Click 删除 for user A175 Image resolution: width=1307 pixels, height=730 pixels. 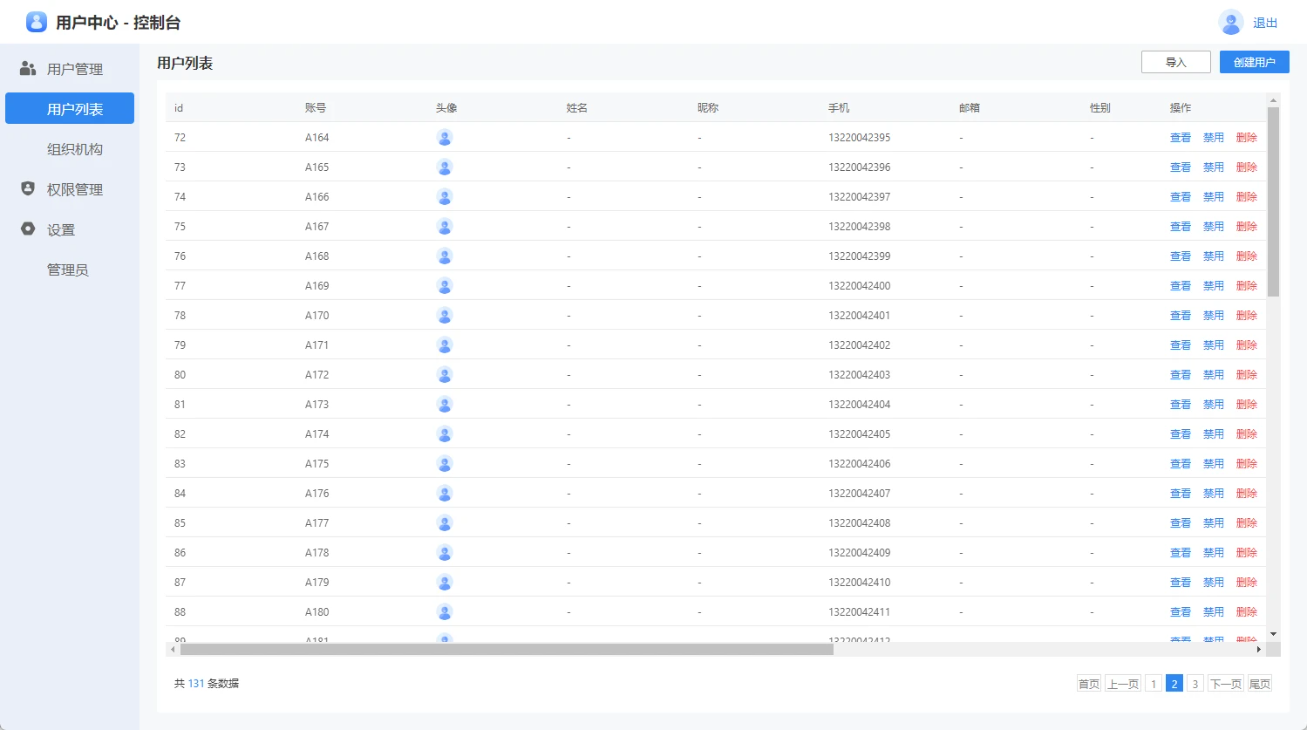point(1246,464)
